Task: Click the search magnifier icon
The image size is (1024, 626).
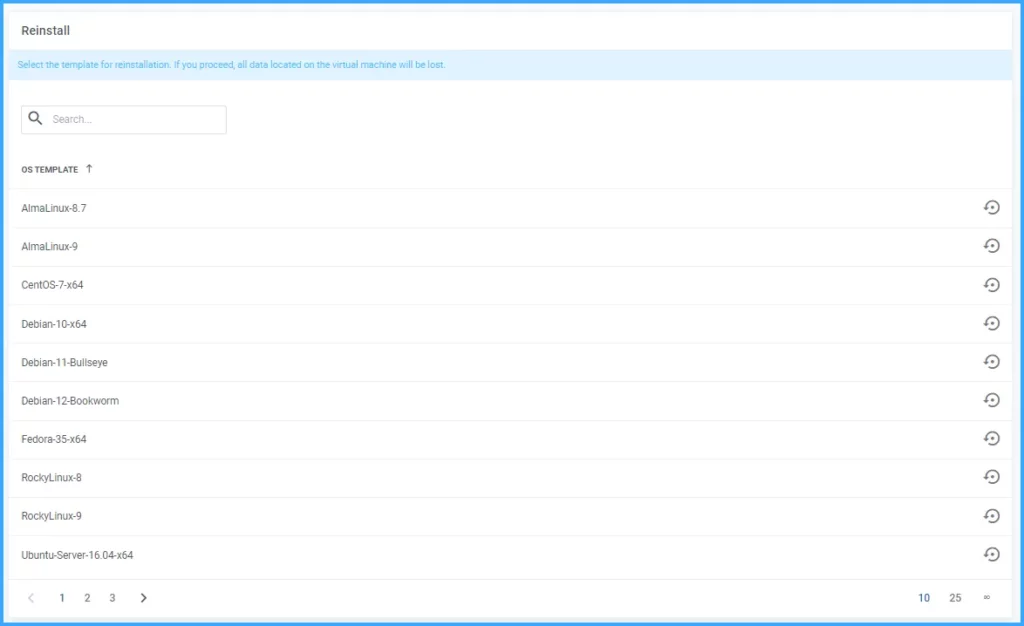Action: tap(36, 119)
